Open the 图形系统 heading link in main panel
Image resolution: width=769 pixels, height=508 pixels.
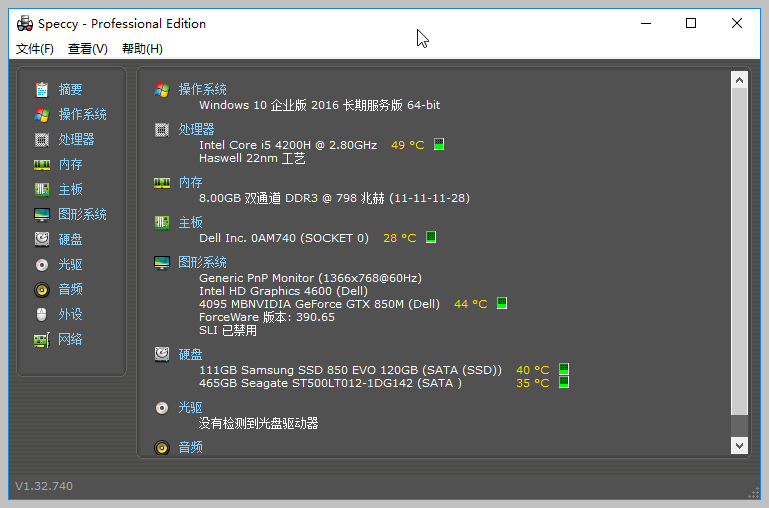pos(202,262)
